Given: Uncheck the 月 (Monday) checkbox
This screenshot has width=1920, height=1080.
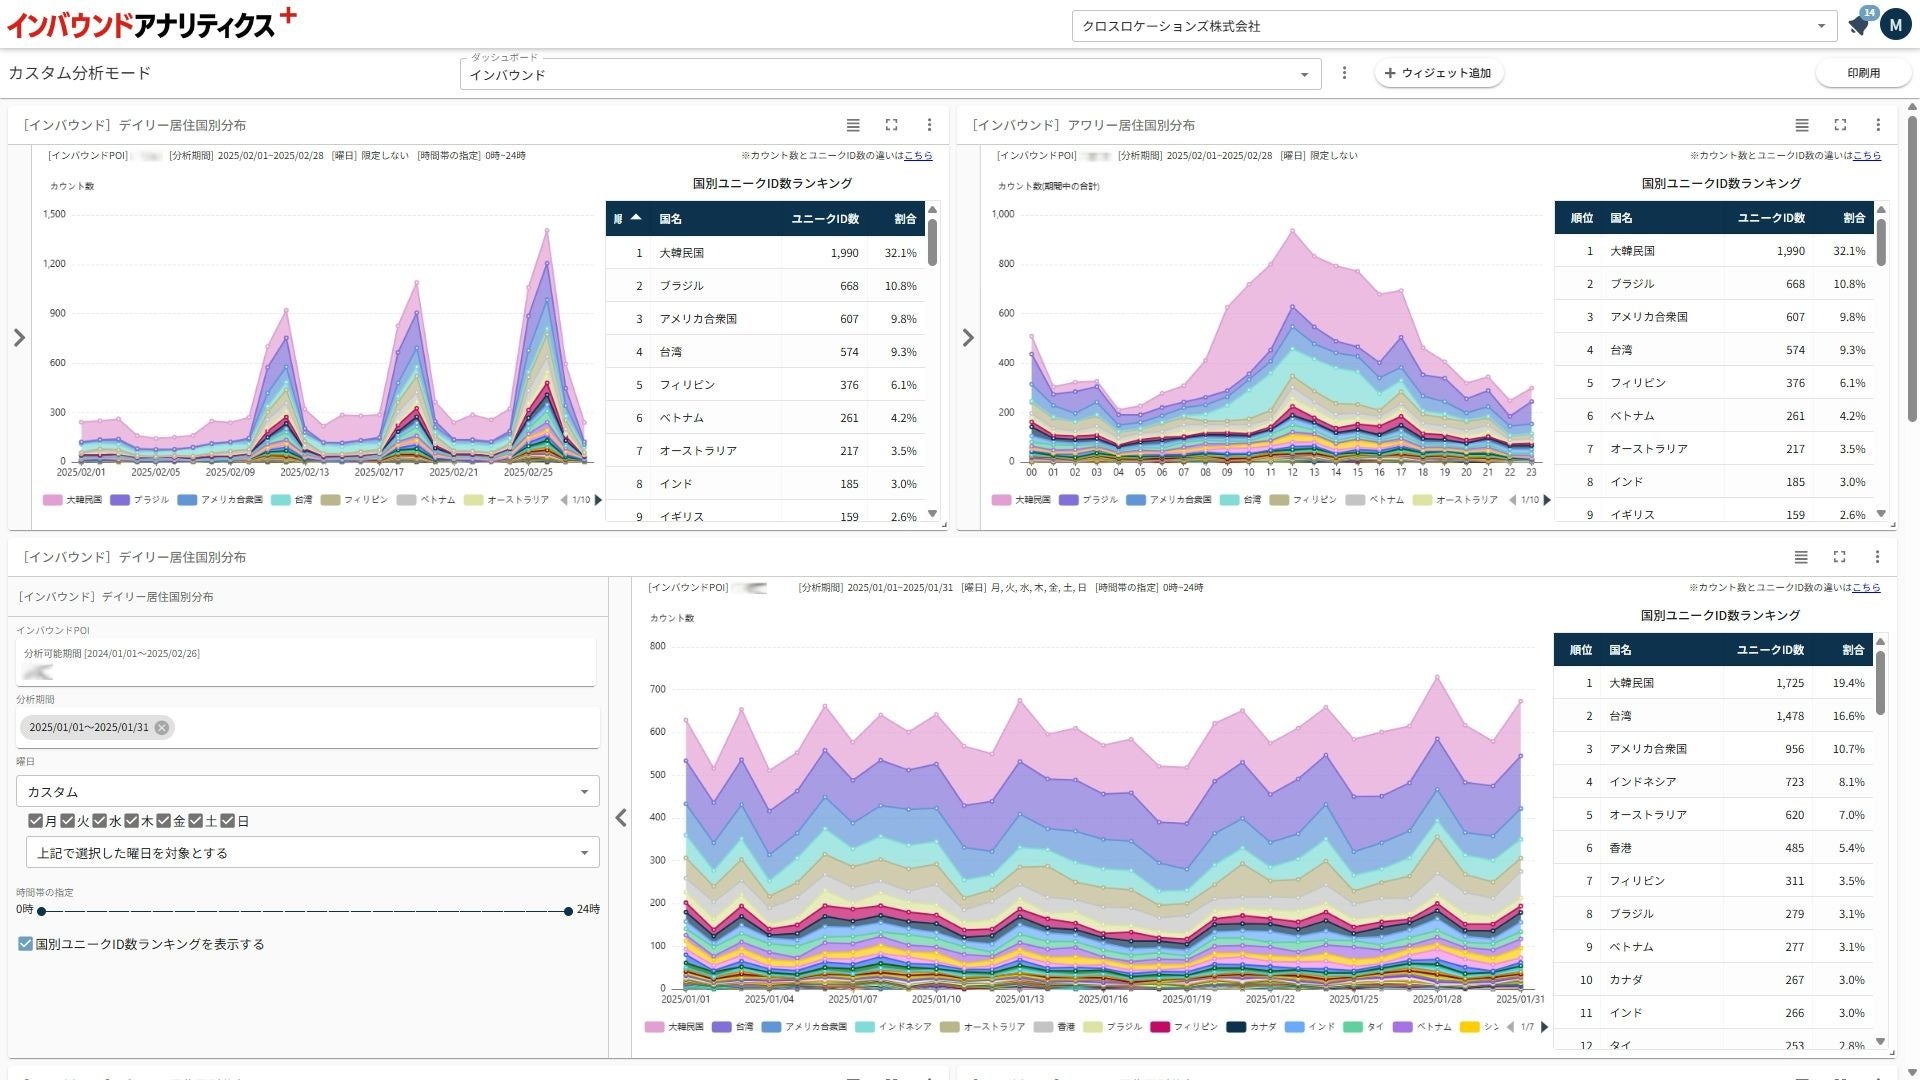Looking at the screenshot, I should 36,821.
